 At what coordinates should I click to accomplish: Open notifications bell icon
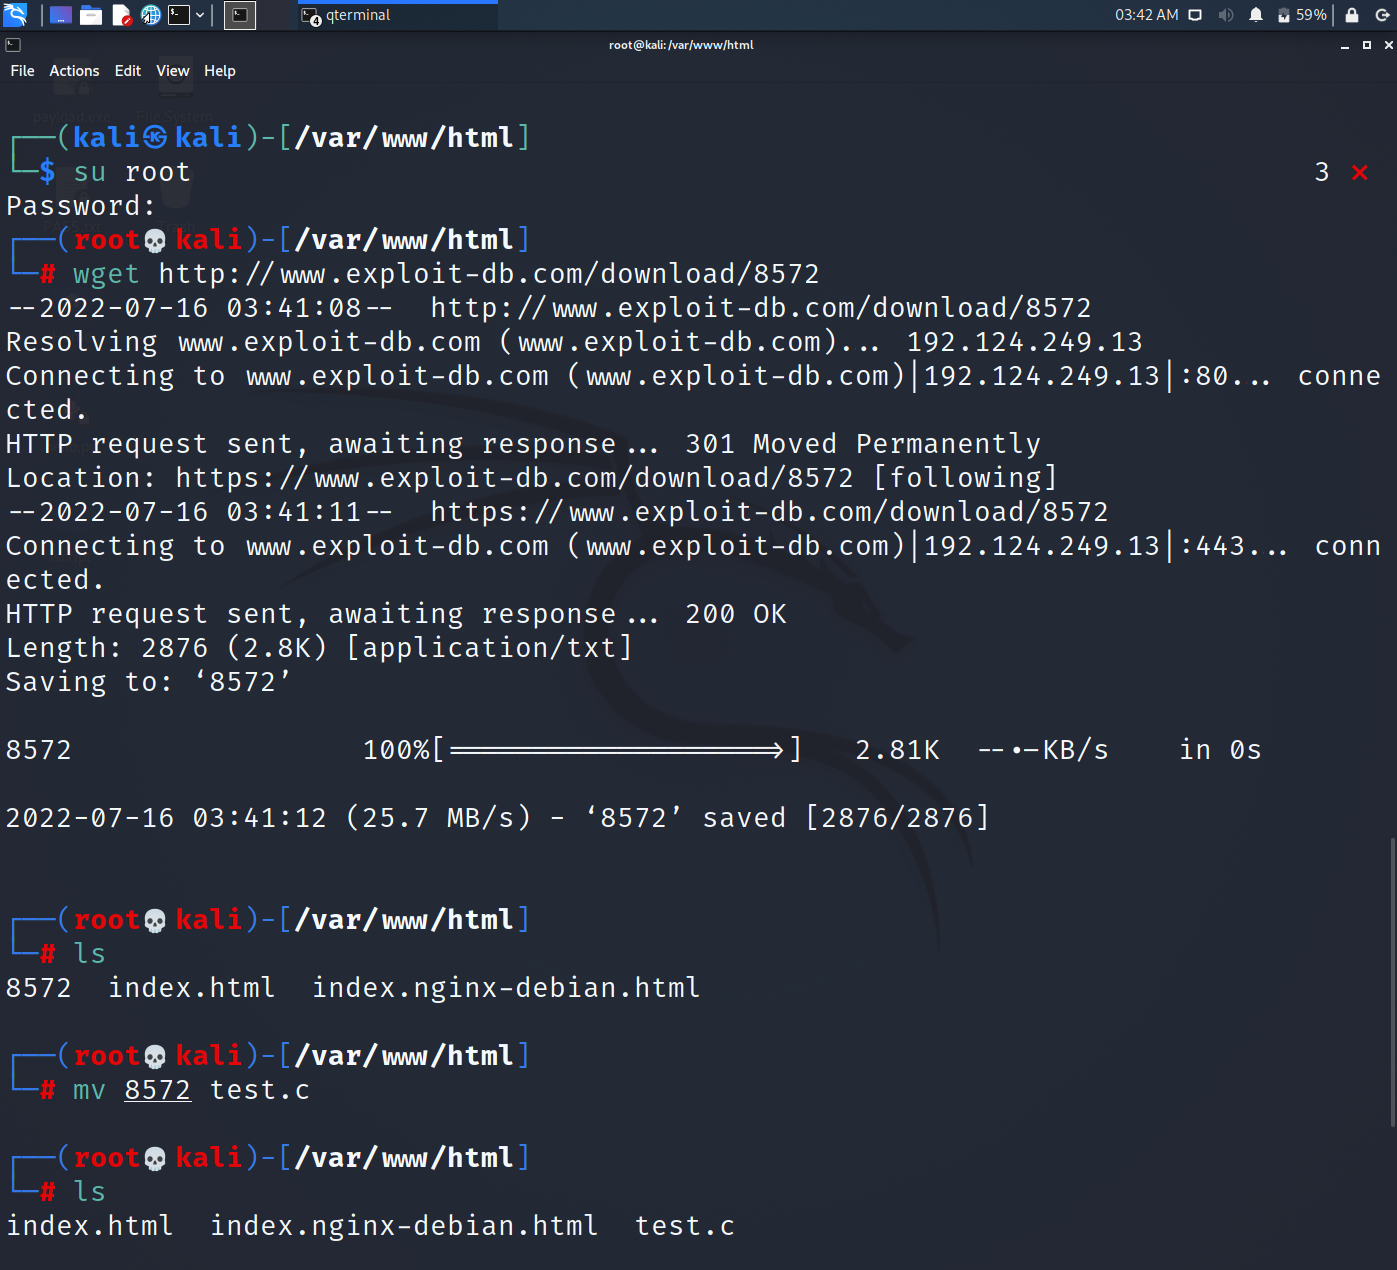pos(1256,15)
